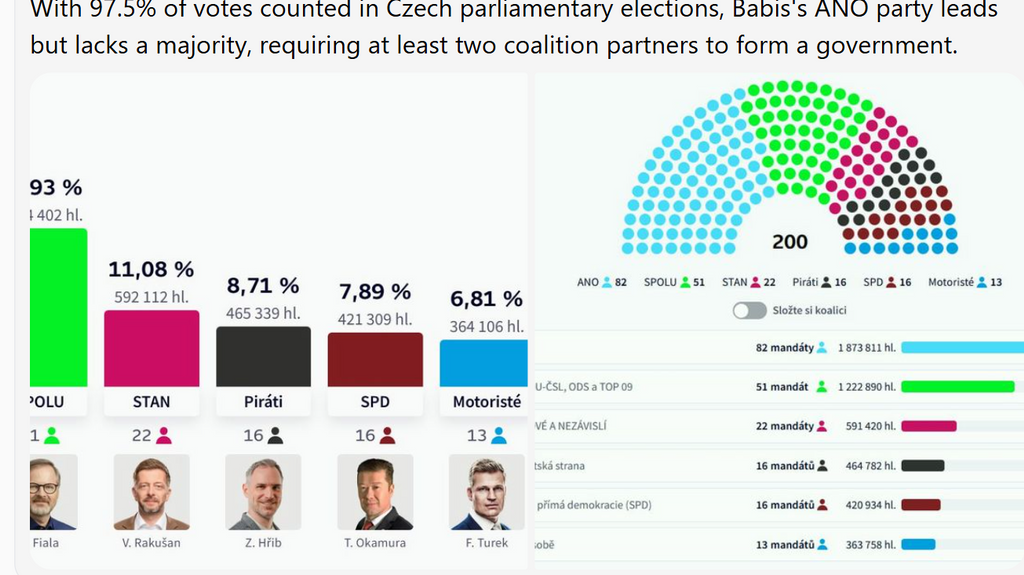Click the green person icon beside SPOLU 51 in the legend

[685, 283]
